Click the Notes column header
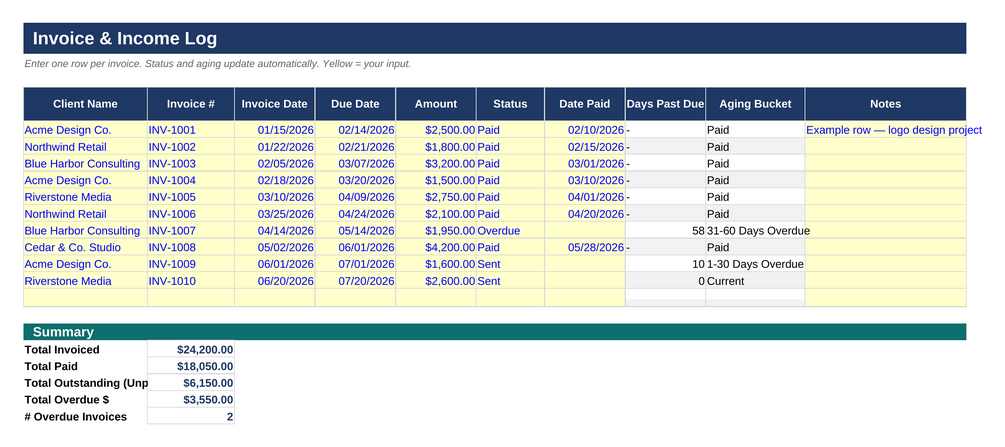The image size is (1005, 447). pos(885,104)
